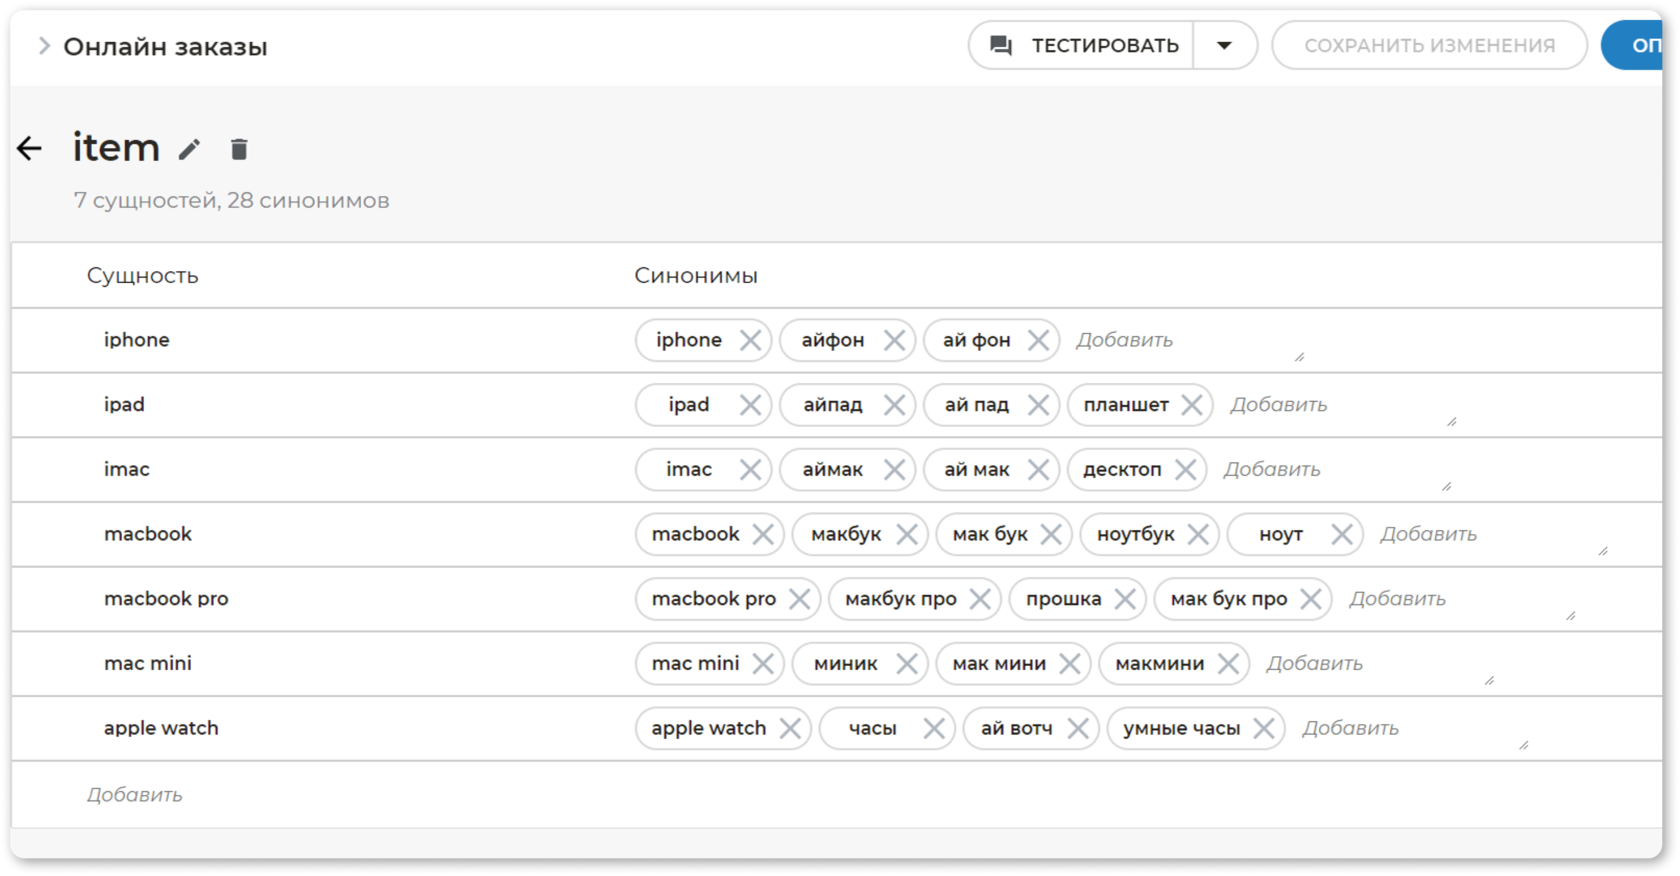Remove the synonym 'прошка'
This screenshot has width=1680, height=876.
tap(1125, 599)
